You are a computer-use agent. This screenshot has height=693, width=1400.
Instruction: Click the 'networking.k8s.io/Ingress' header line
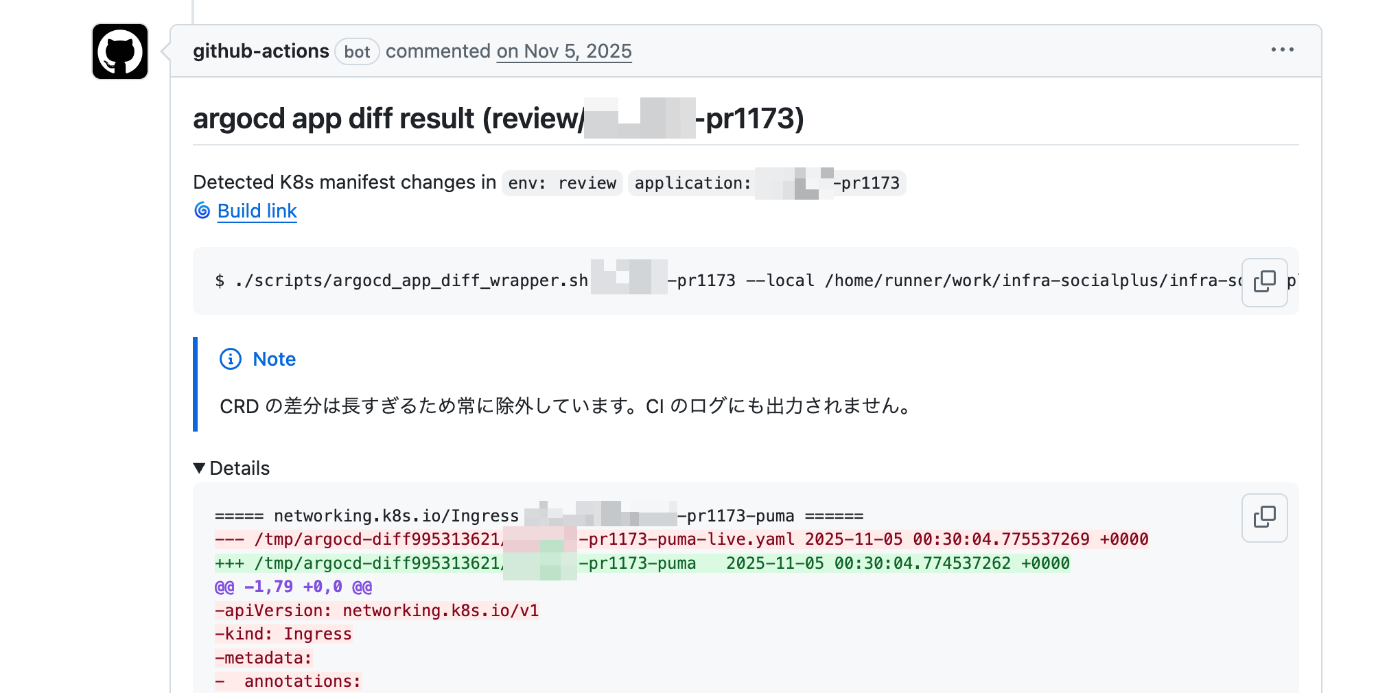(539, 516)
